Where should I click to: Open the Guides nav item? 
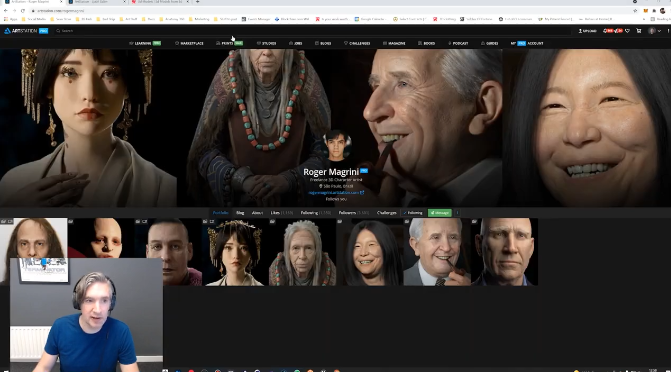coord(490,43)
